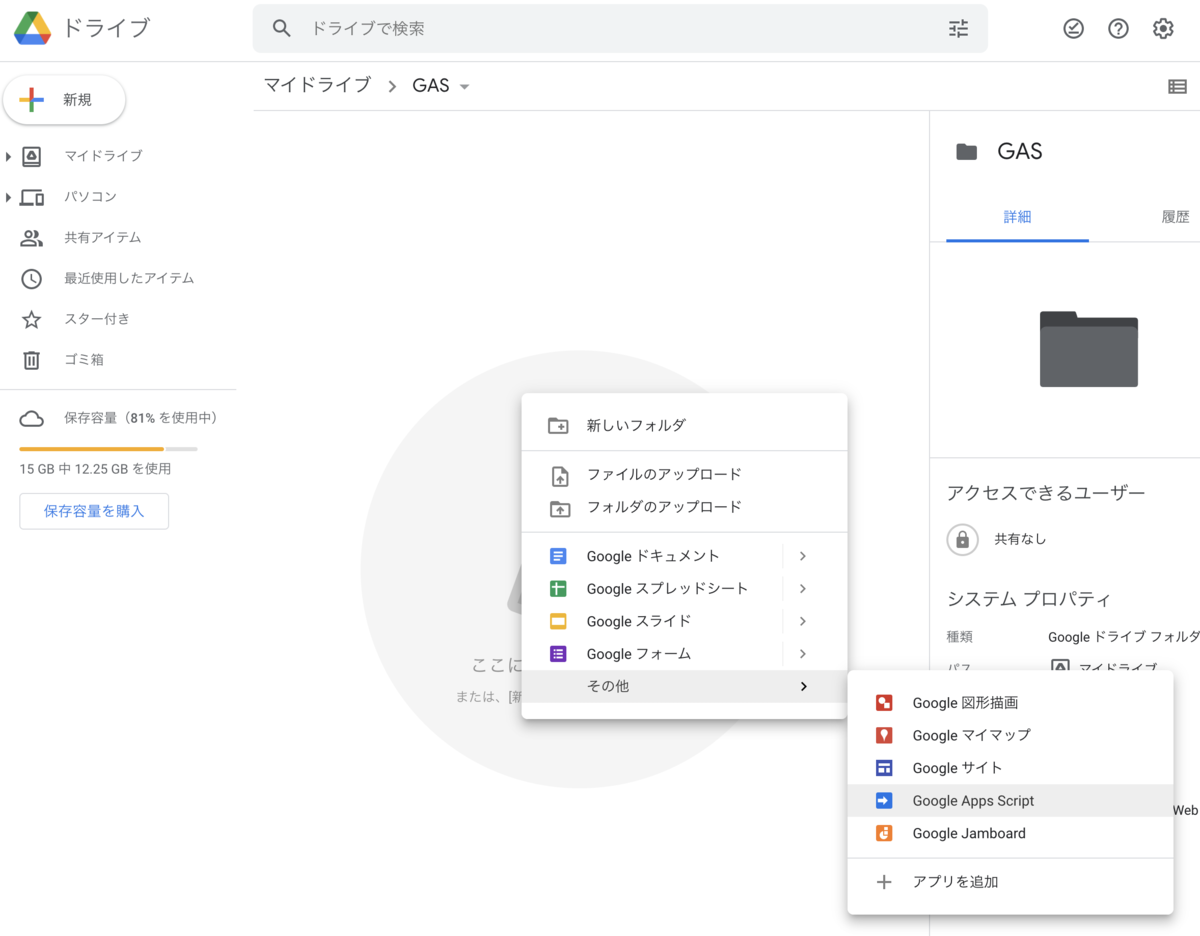Click the storage cloud icon

pos(32,418)
